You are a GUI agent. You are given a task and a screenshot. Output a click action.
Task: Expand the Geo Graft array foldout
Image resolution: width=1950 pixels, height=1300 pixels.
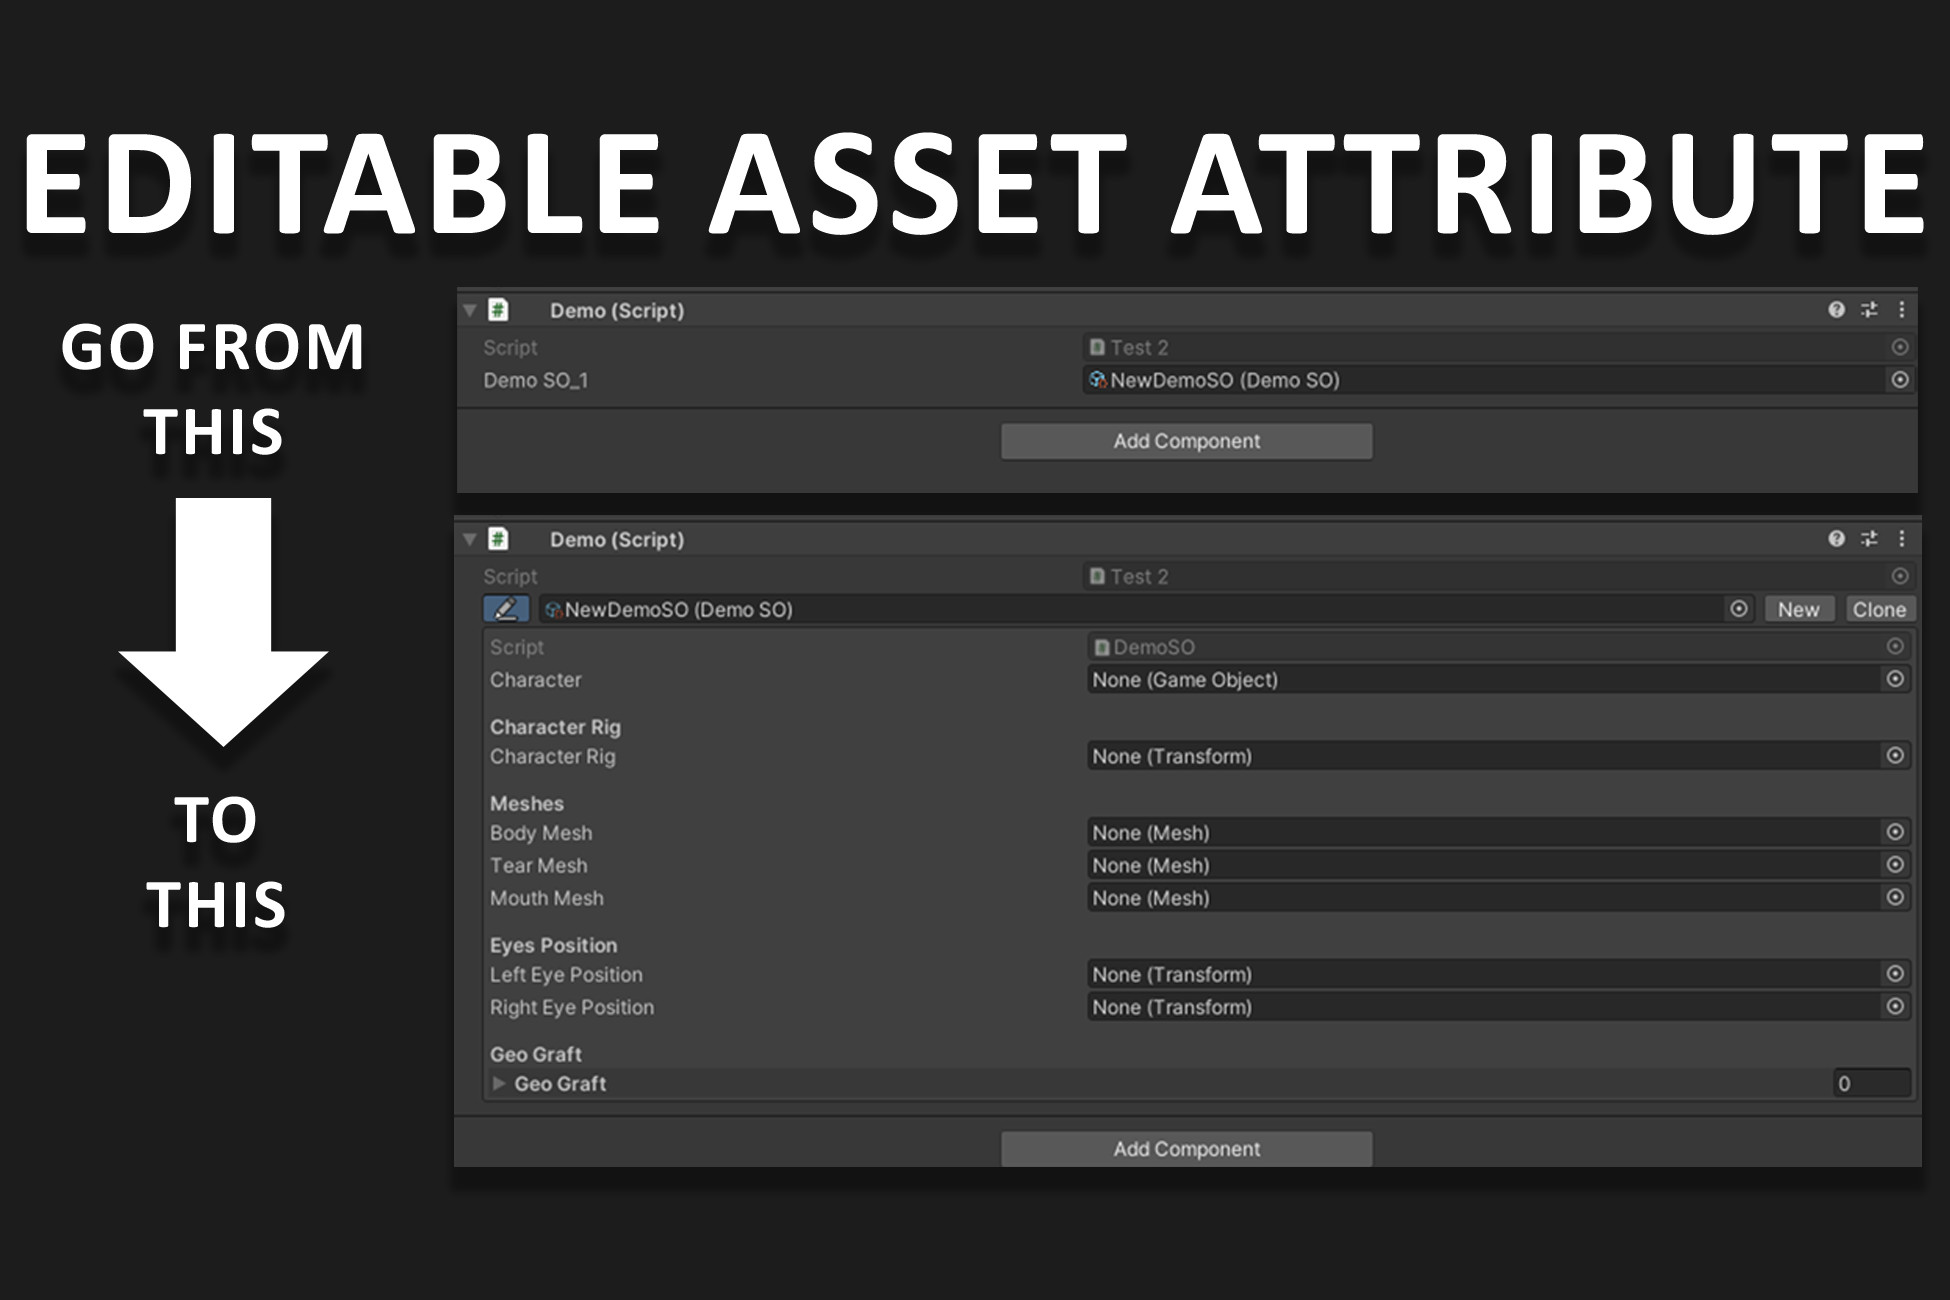(x=498, y=1083)
